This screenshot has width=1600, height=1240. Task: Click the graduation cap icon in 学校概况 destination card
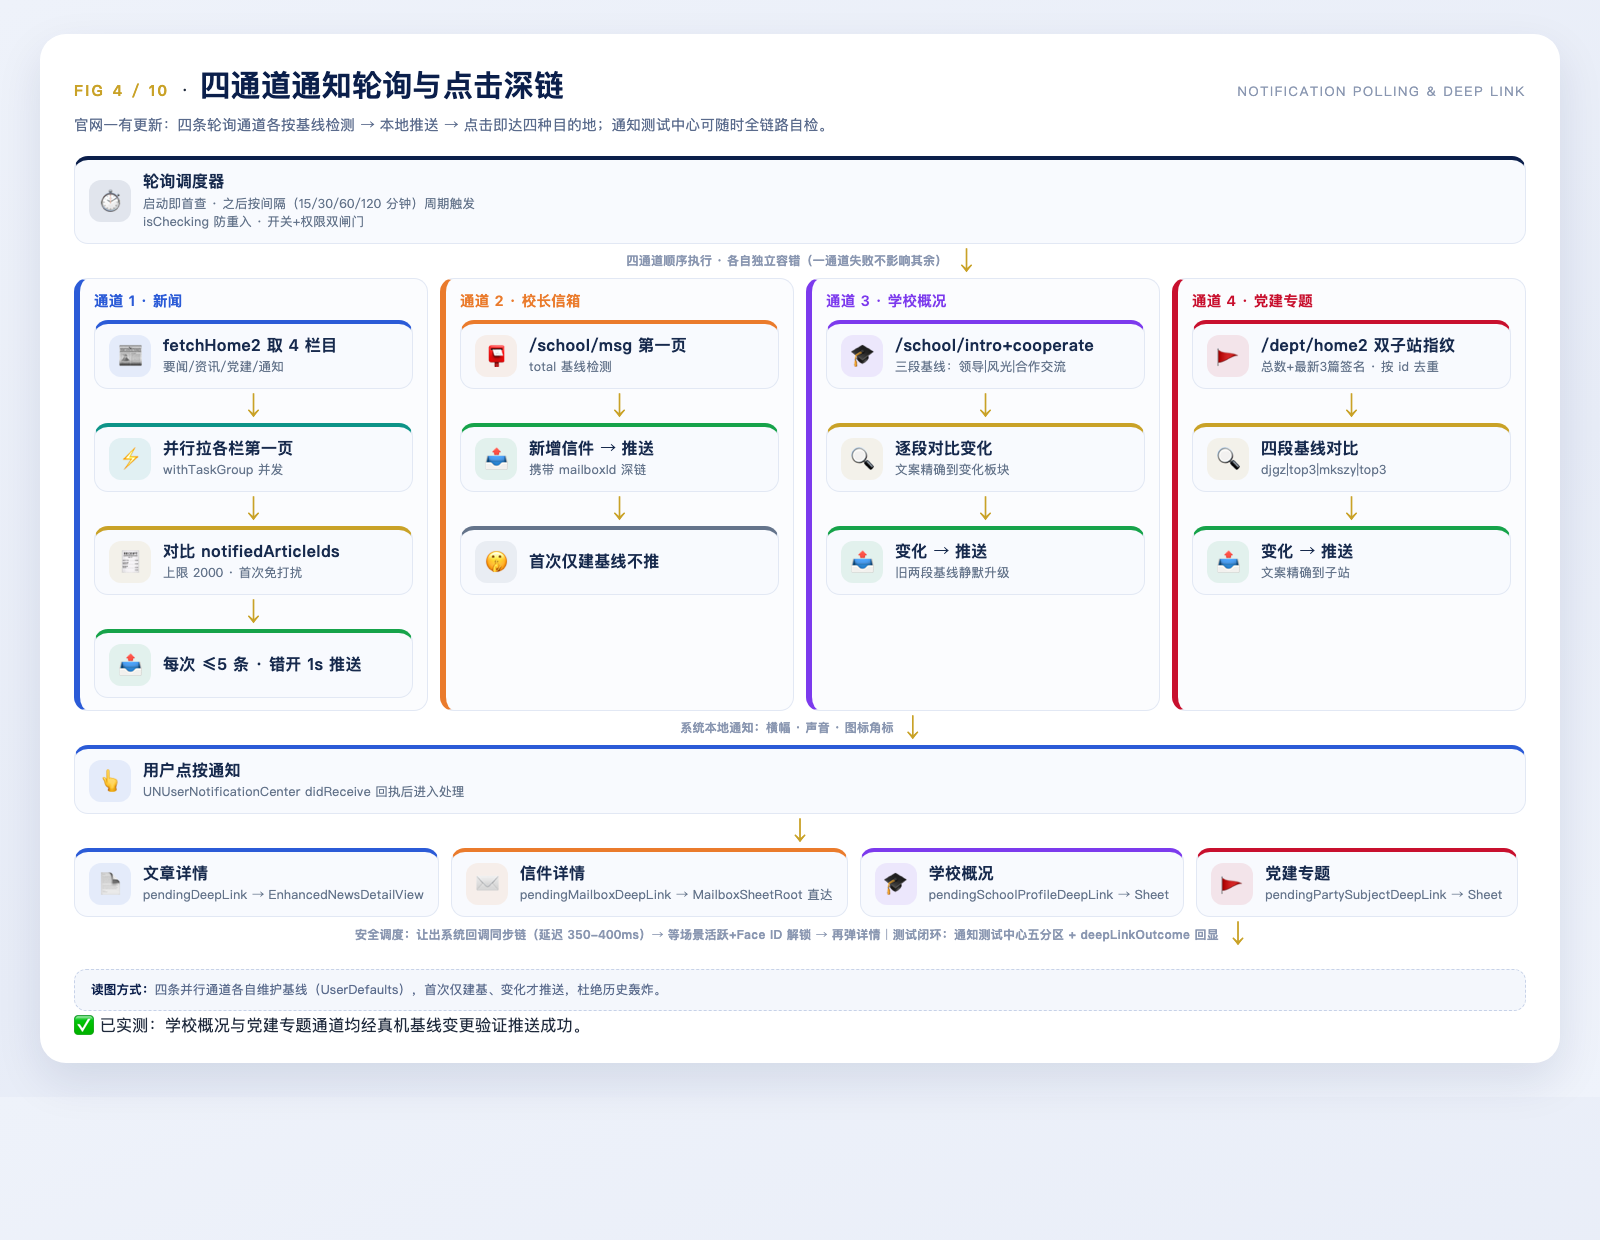[896, 884]
